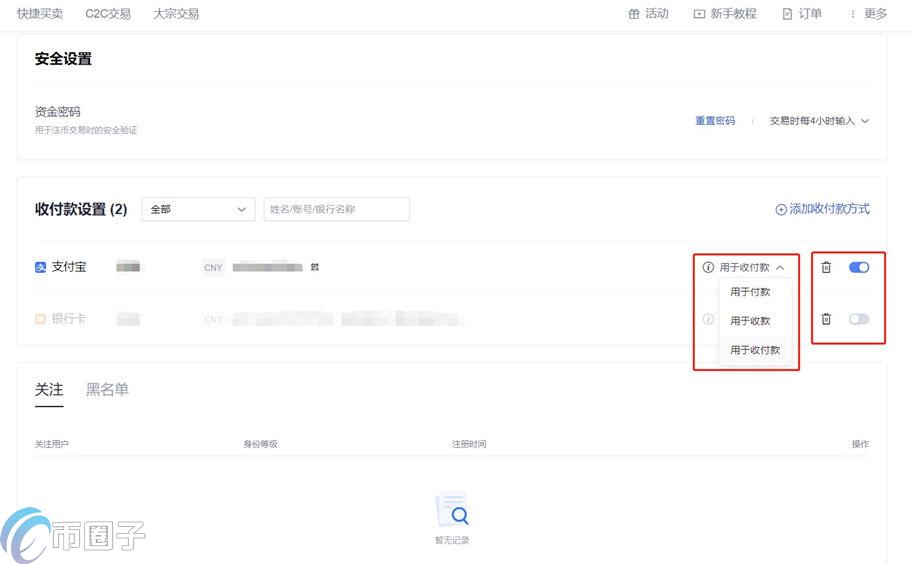Open the 更多 menu
Image resolution: width=913 pixels, height=564 pixels.
click(875, 13)
